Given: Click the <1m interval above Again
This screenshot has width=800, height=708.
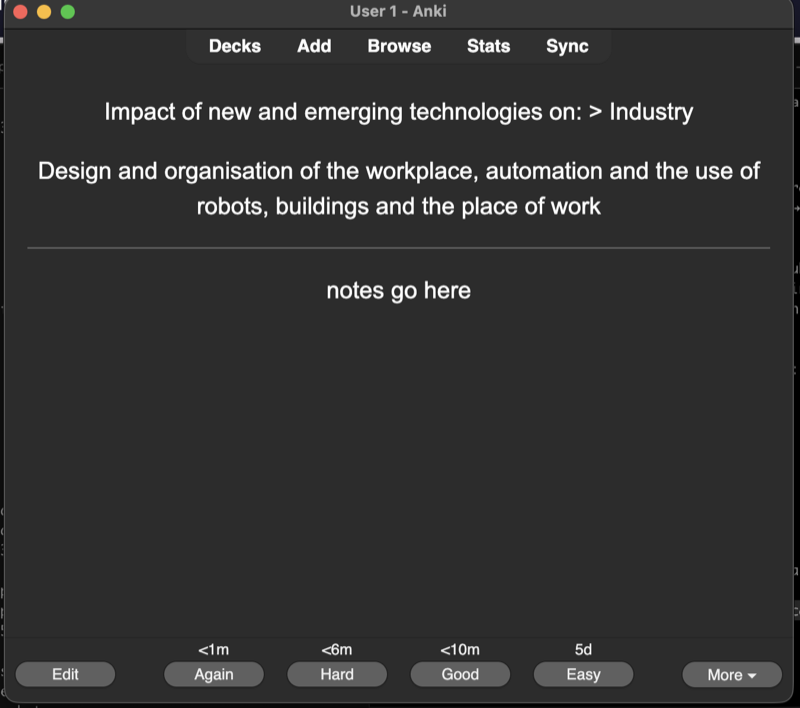Looking at the screenshot, I should point(214,649).
